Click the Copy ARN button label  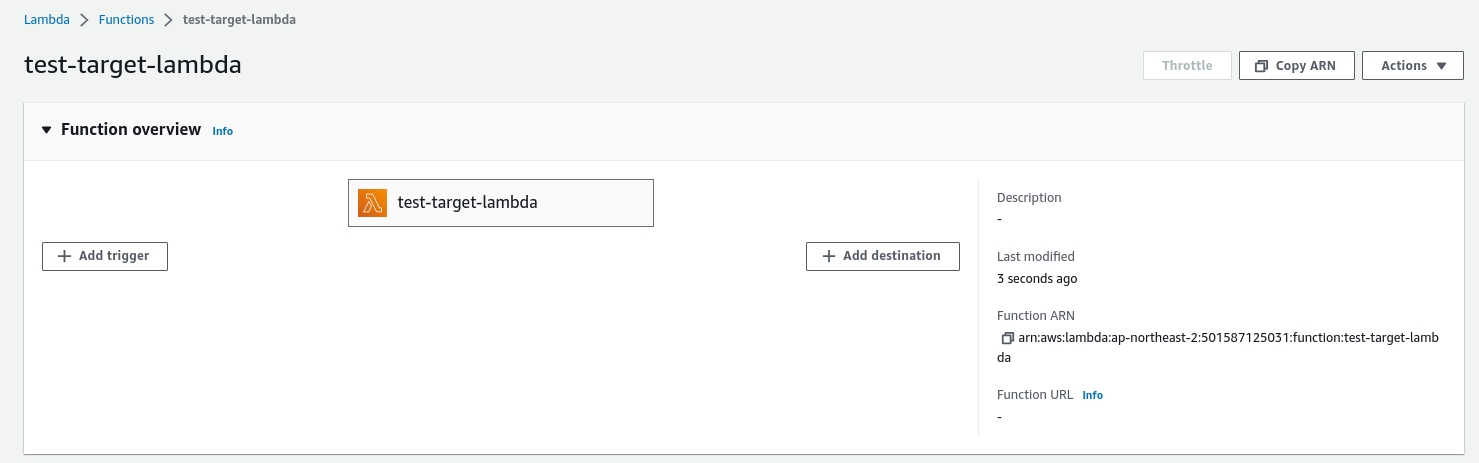(1305, 66)
